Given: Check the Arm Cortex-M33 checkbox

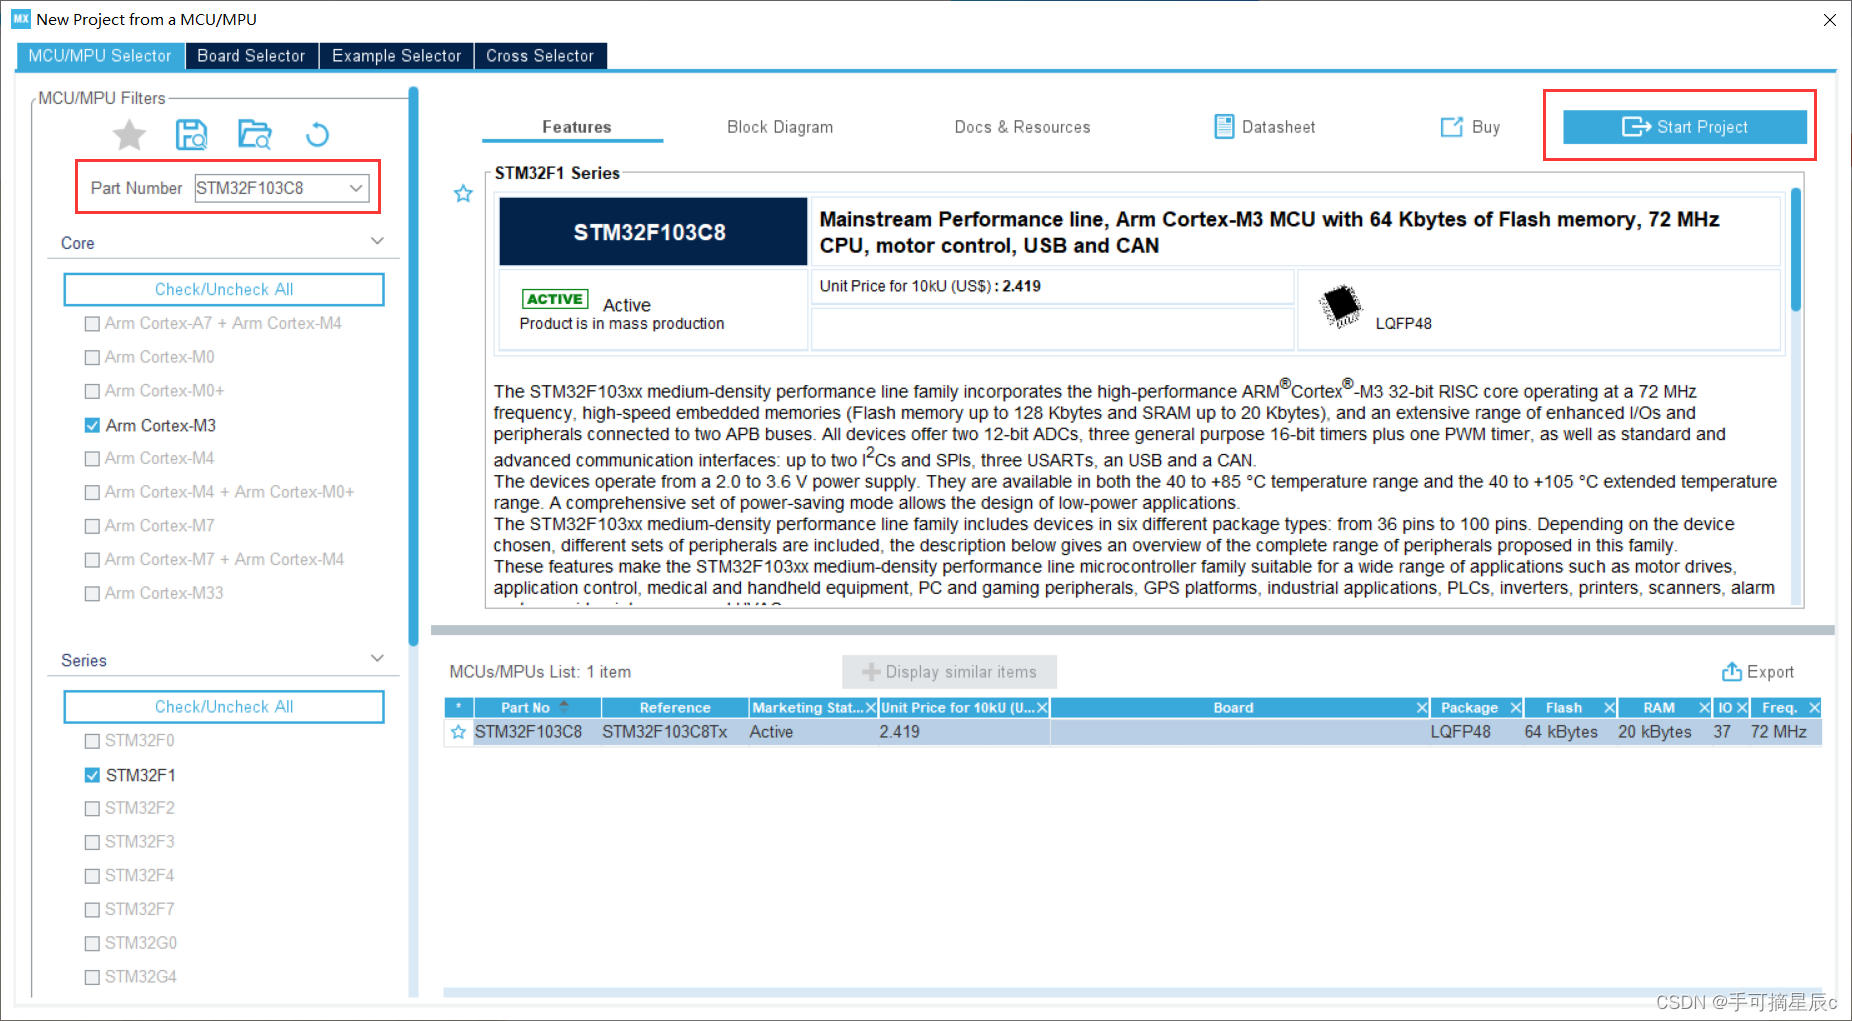Looking at the screenshot, I should 92,594.
